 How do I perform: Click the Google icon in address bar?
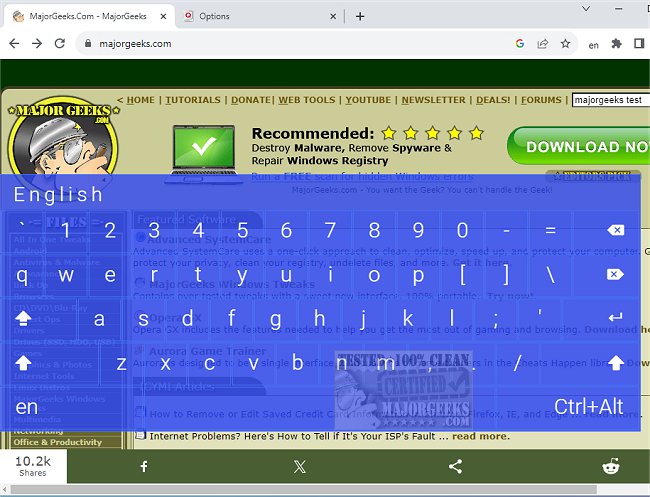click(x=520, y=43)
